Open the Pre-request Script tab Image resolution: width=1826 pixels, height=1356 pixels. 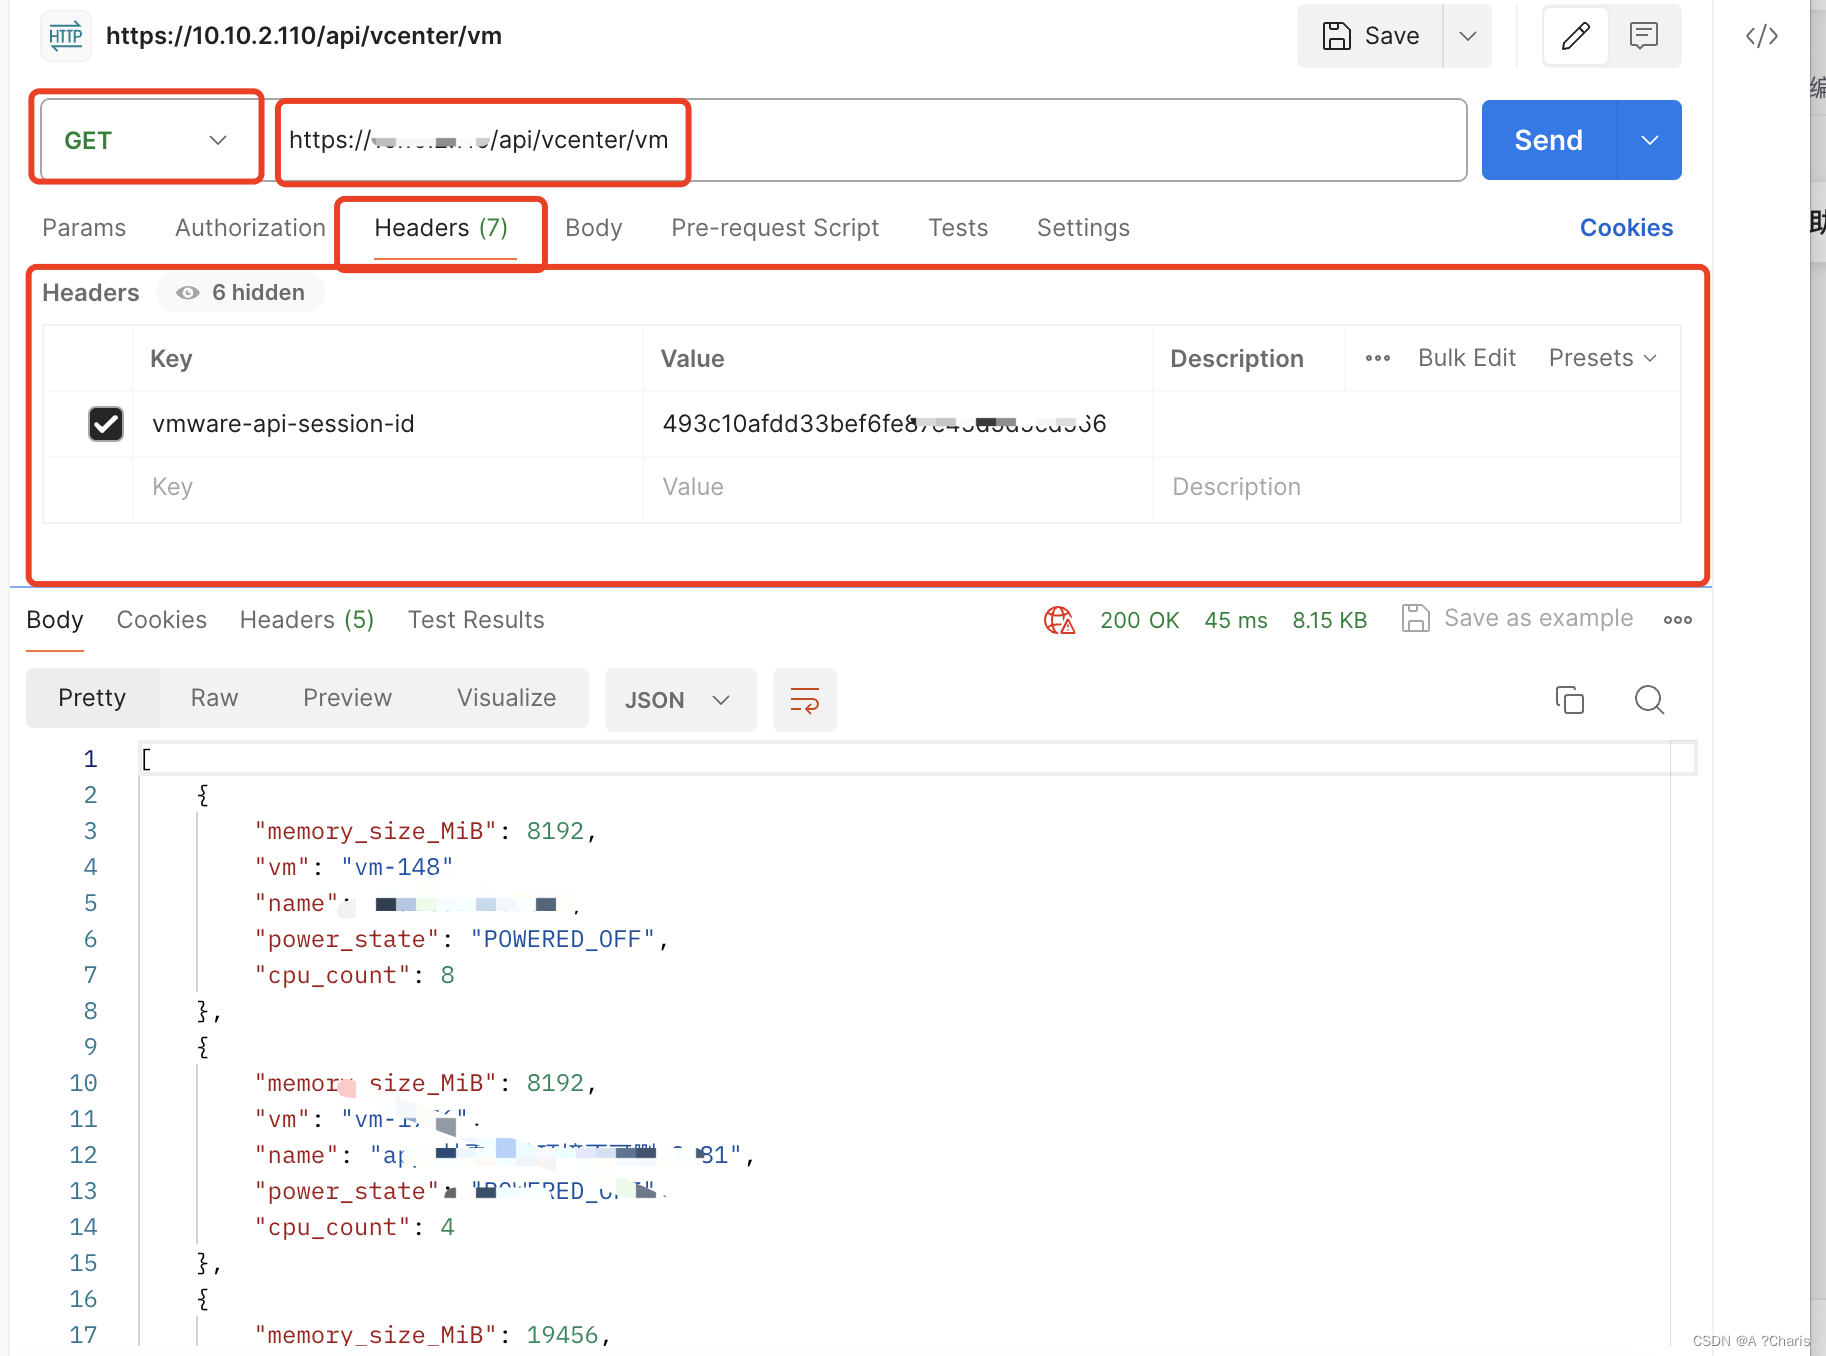pos(775,228)
